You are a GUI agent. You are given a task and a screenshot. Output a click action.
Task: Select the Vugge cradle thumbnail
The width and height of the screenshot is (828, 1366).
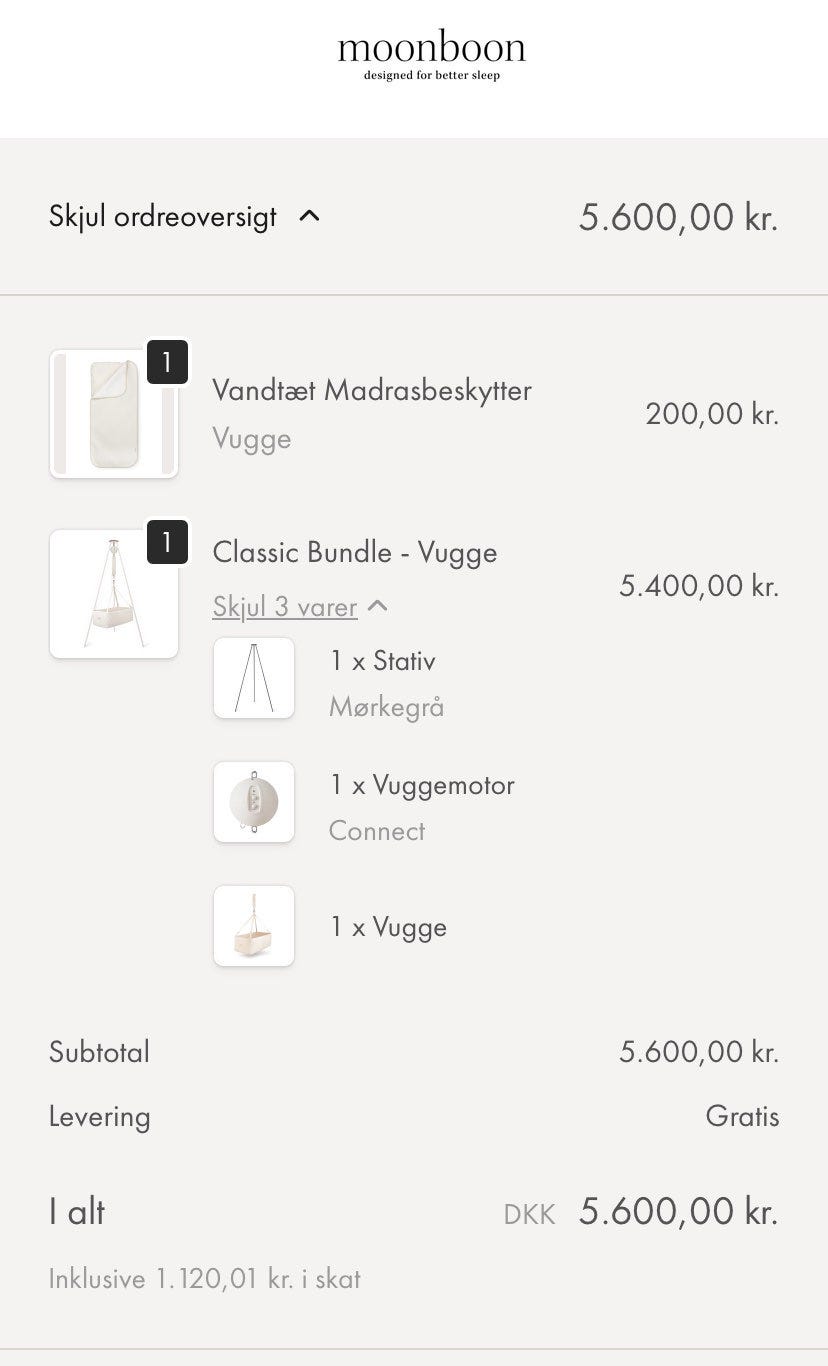coord(254,926)
